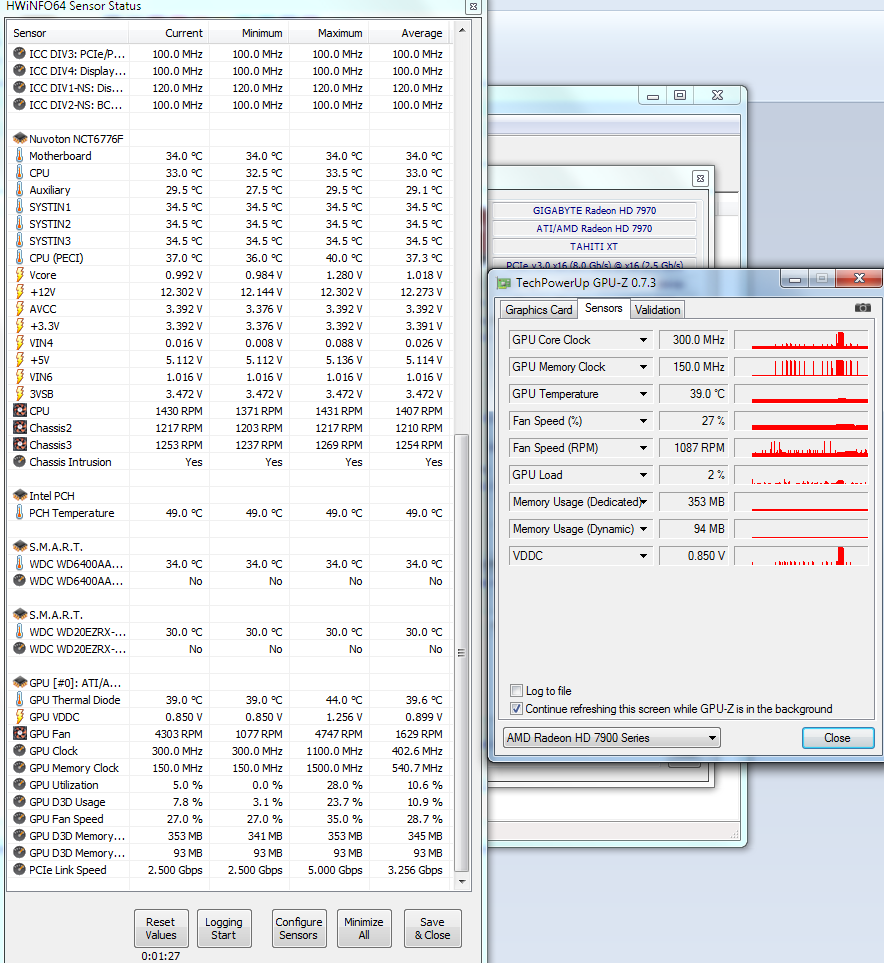Click the TAHITI XT field in background window
Image resolution: width=884 pixels, height=963 pixels.
click(x=594, y=246)
